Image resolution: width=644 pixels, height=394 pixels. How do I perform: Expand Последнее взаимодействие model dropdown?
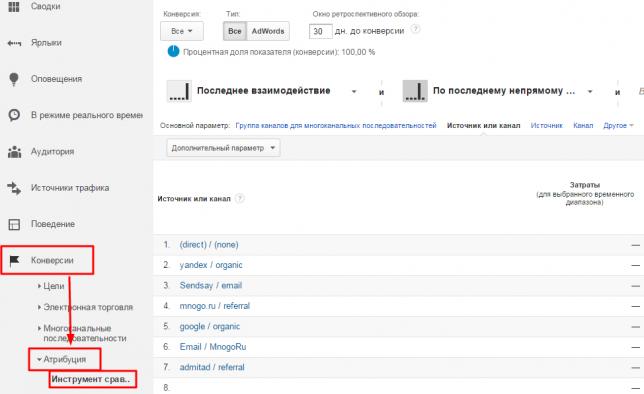[354, 91]
